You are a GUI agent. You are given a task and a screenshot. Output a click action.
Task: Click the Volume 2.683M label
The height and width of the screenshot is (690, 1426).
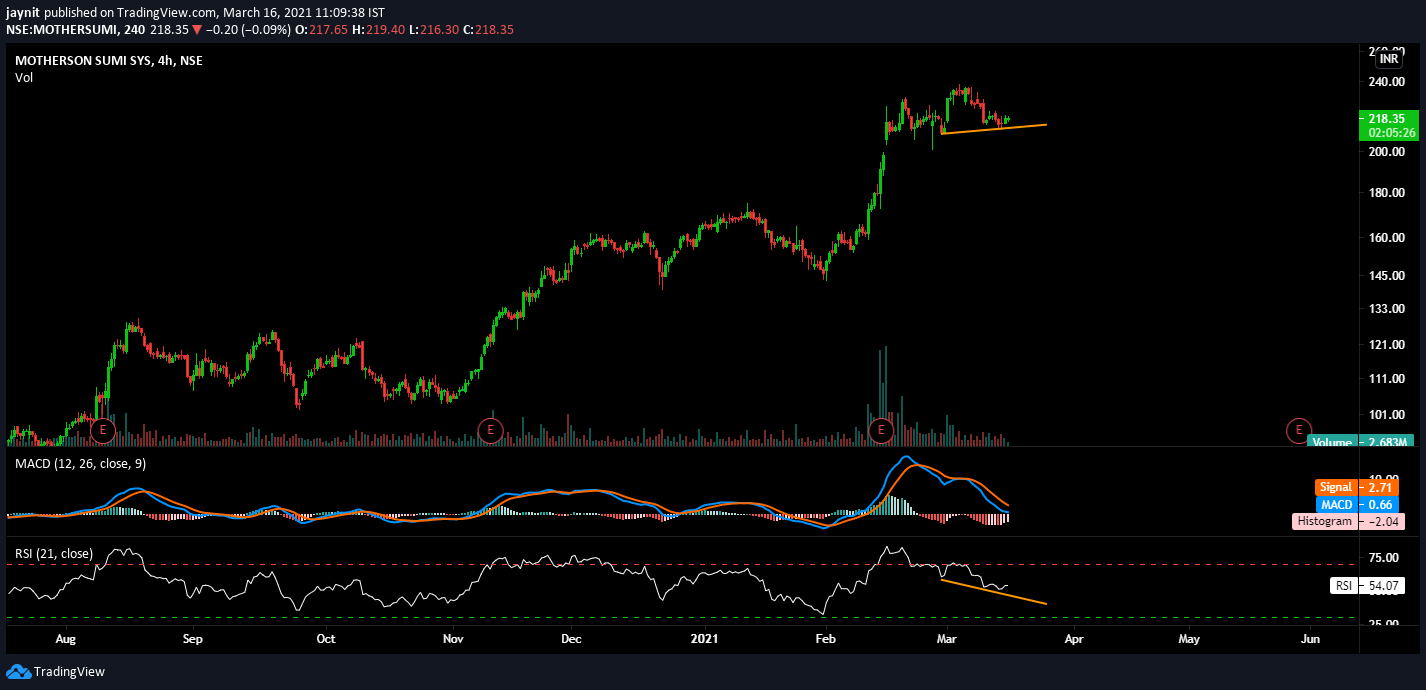[1362, 442]
